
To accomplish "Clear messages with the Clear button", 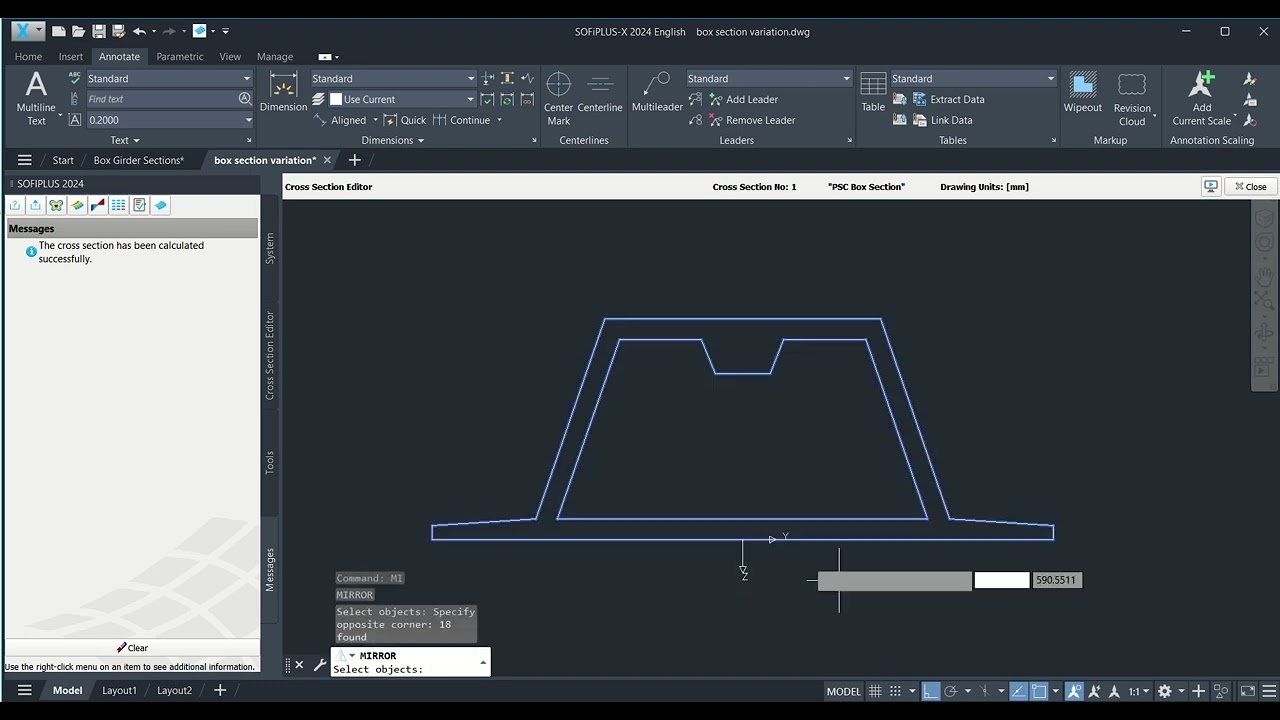I will click(132, 648).
